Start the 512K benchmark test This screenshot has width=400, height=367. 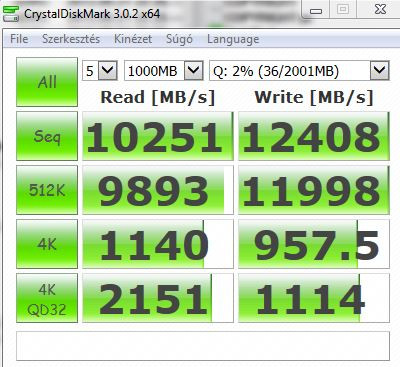47,190
